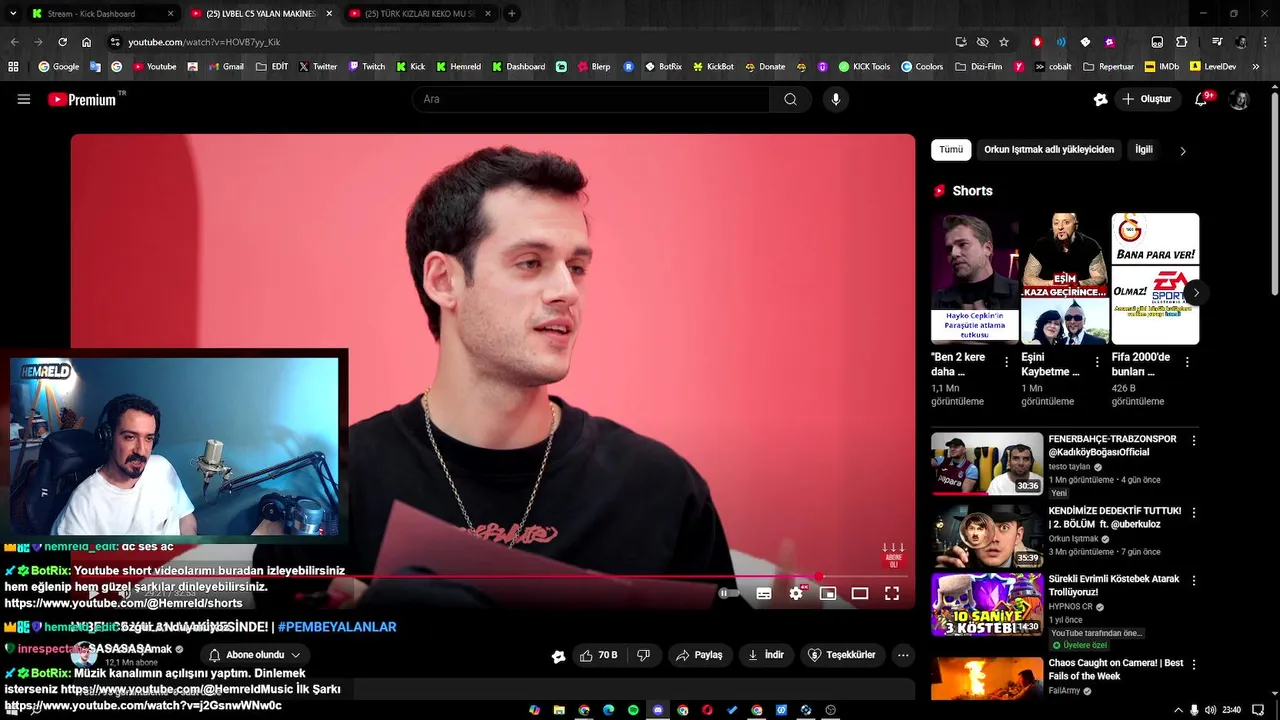Viewport: 1280px width, 720px height.
Task: Open Twitch bookmark
Action: tap(366, 67)
